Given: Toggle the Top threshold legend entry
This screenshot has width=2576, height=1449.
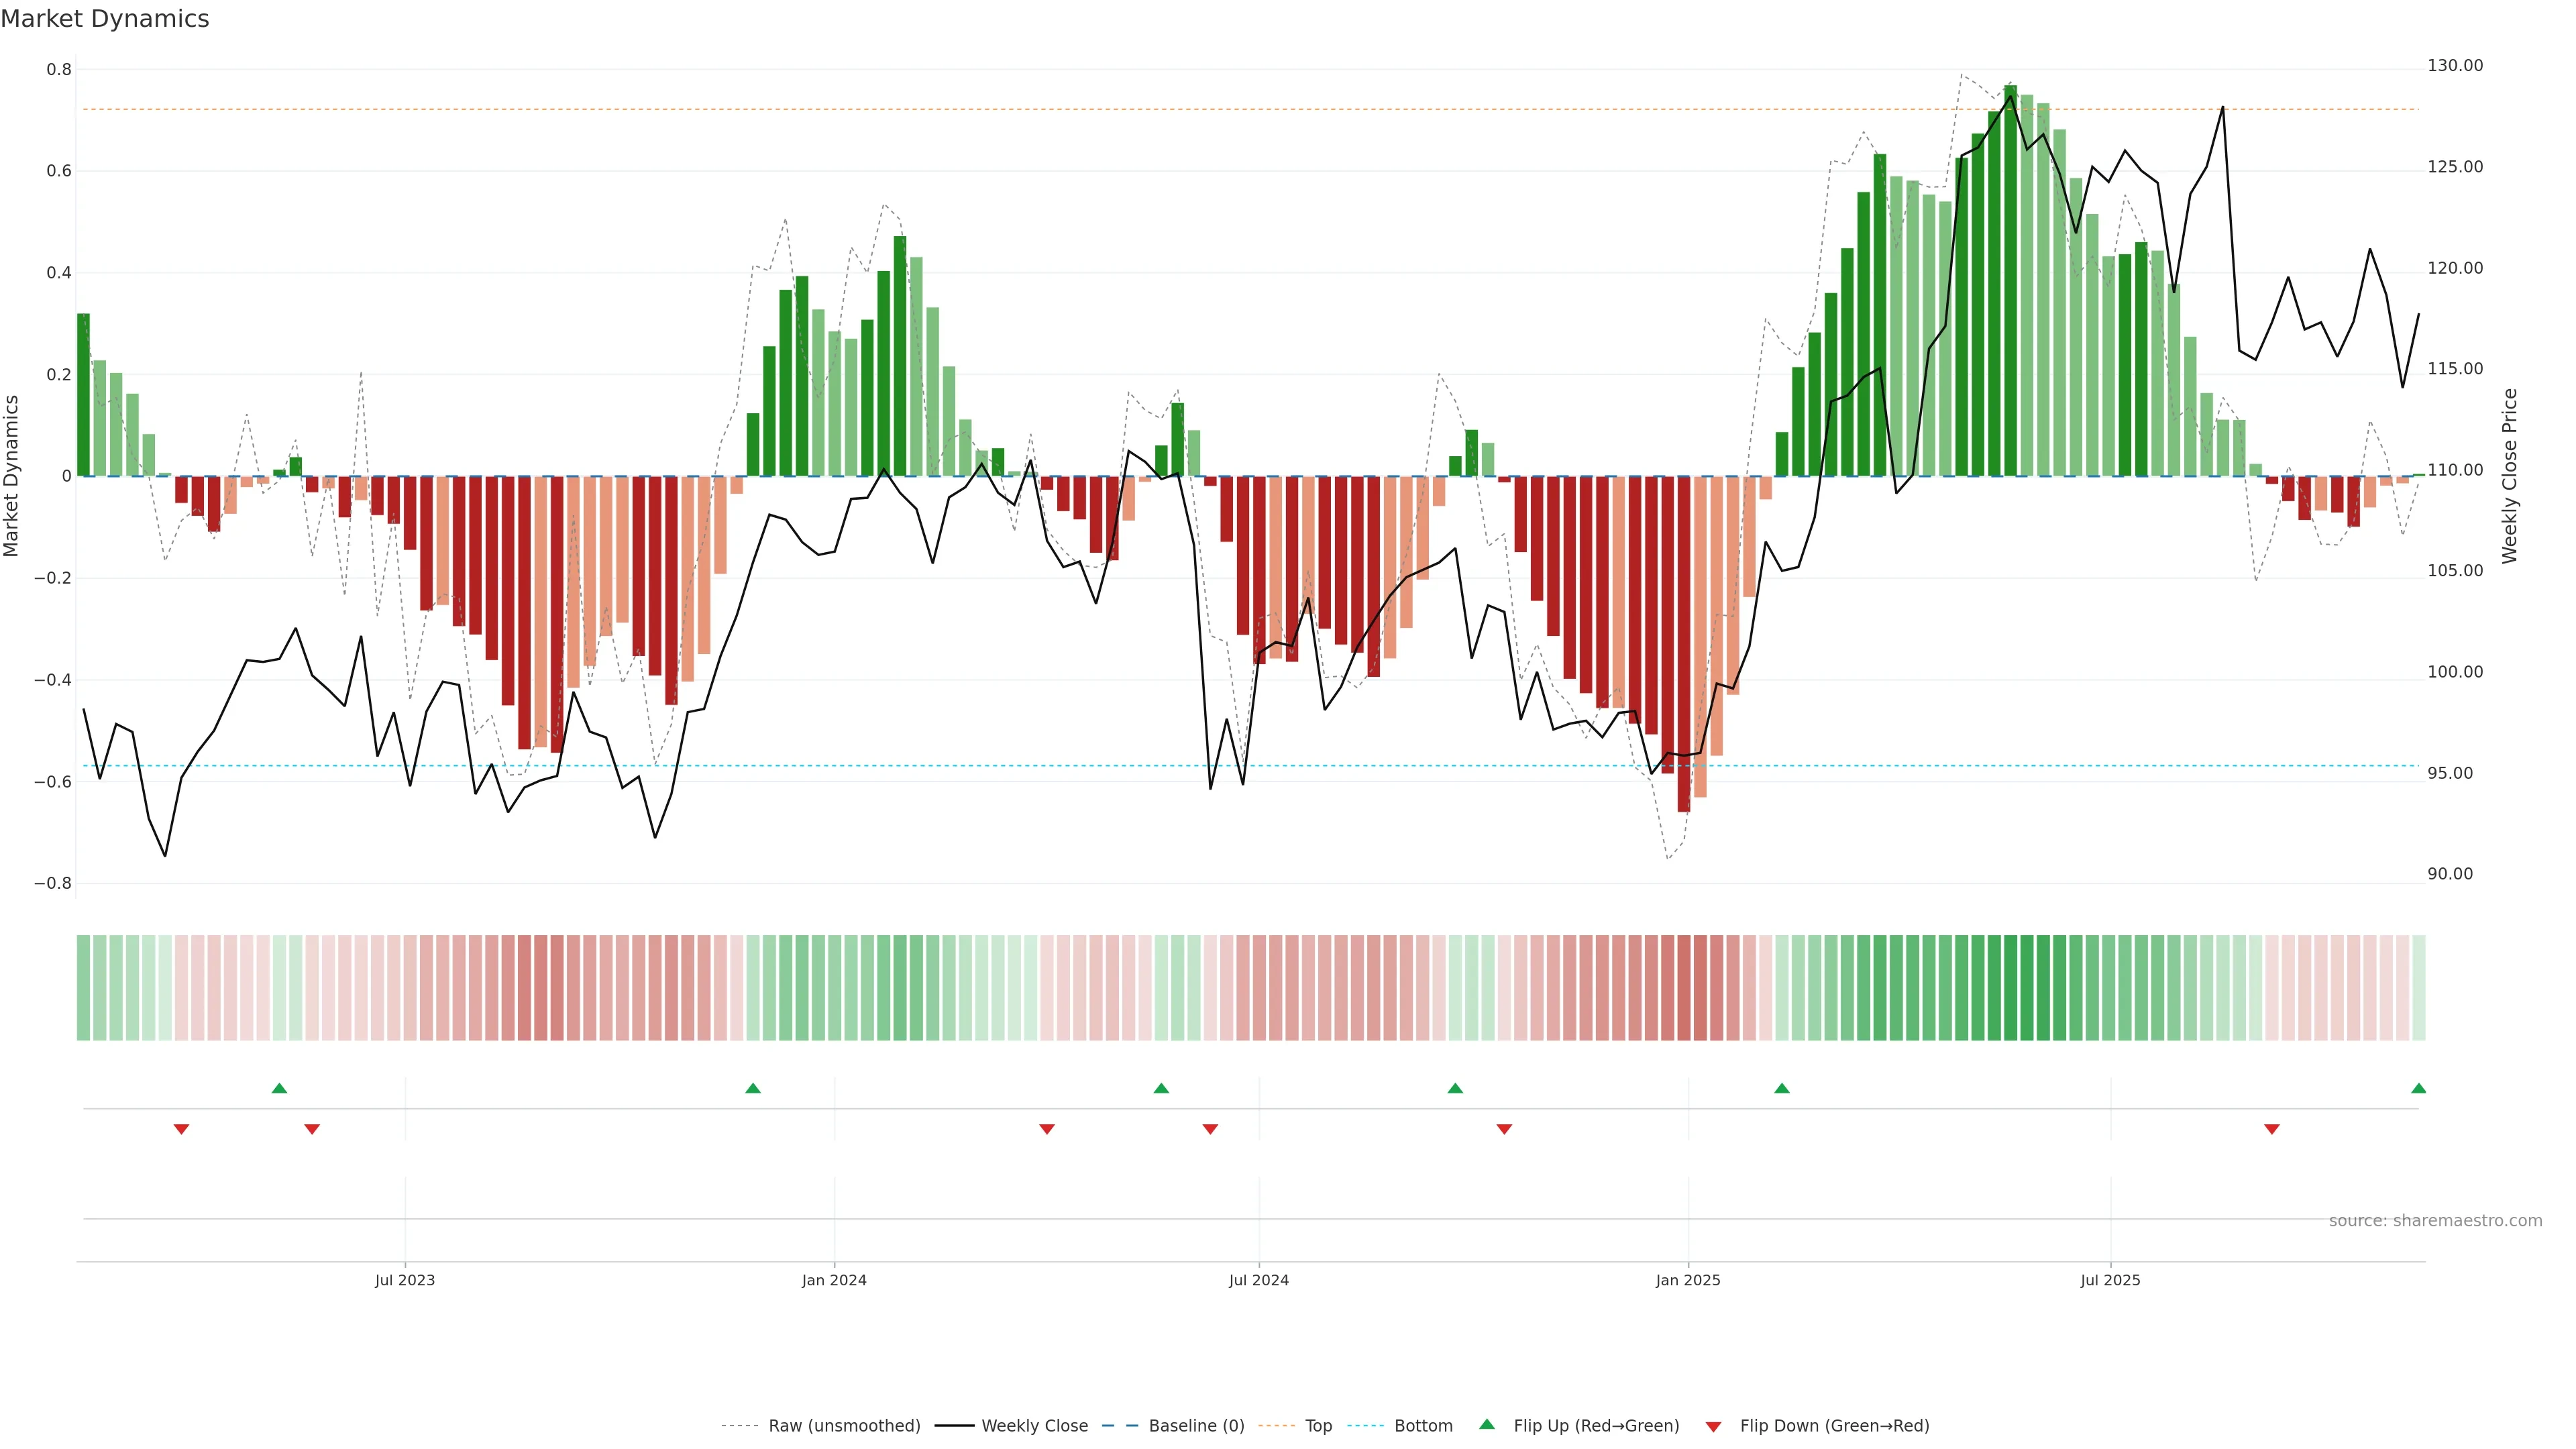Looking at the screenshot, I should (x=1318, y=1426).
